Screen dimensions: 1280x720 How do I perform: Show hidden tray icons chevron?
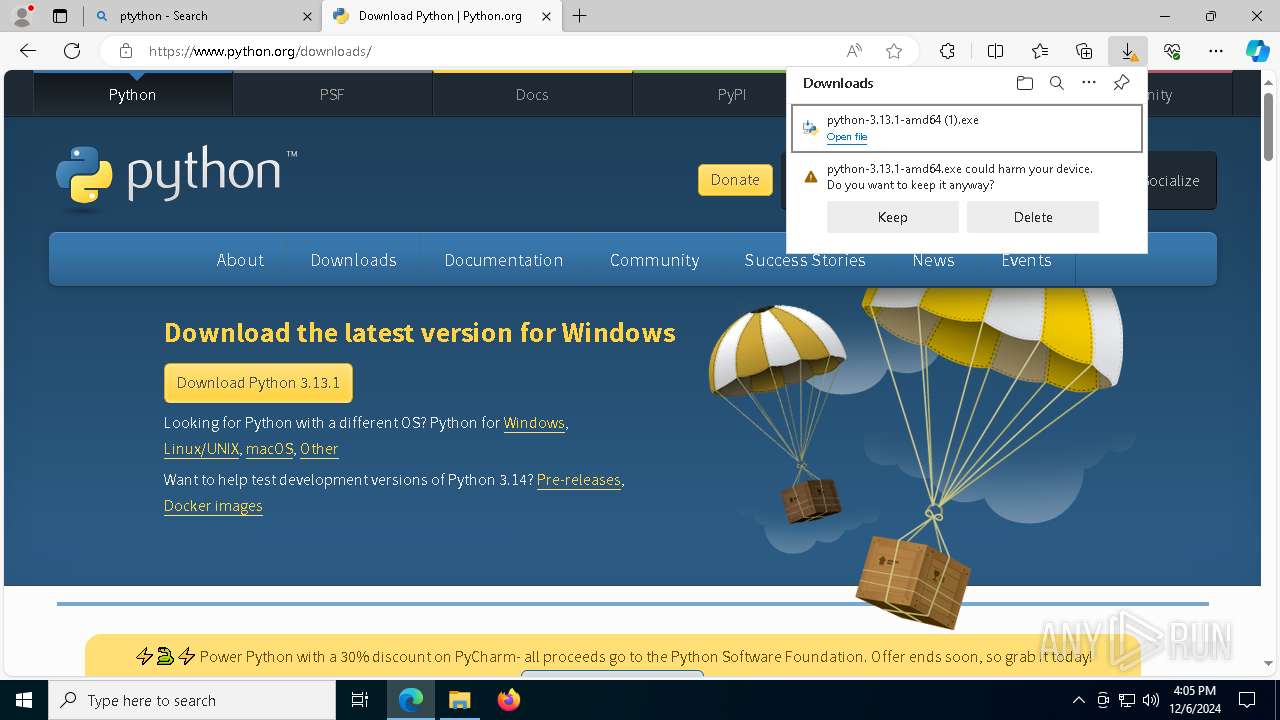click(1078, 700)
